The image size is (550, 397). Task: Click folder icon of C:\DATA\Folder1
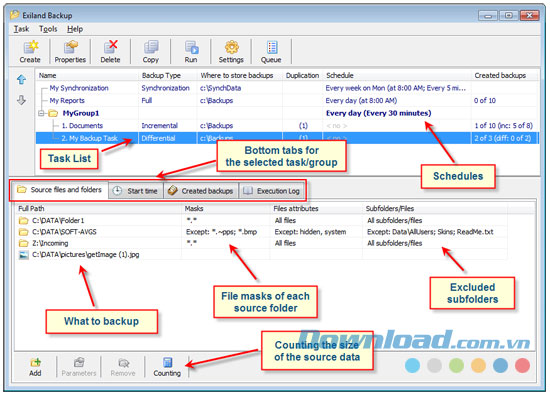(24, 221)
